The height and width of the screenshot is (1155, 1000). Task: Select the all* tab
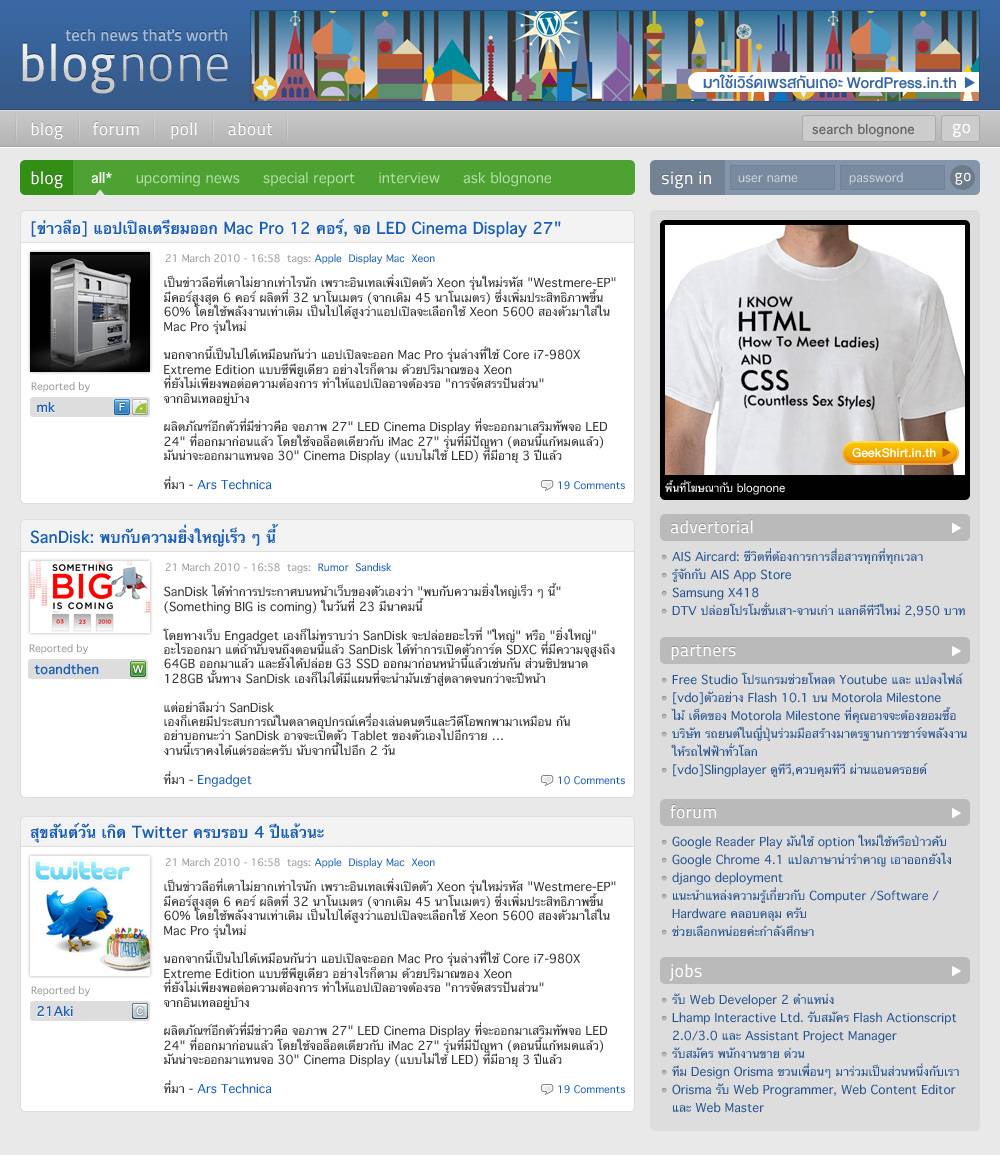pyautogui.click(x=101, y=178)
